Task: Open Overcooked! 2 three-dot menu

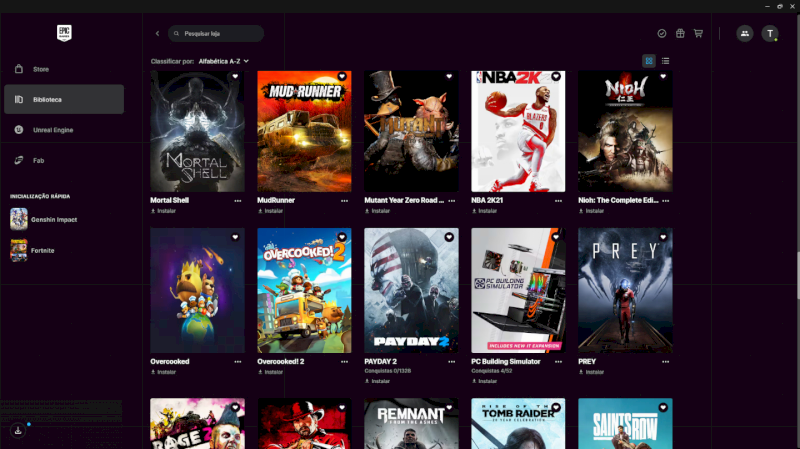Action: [344, 362]
